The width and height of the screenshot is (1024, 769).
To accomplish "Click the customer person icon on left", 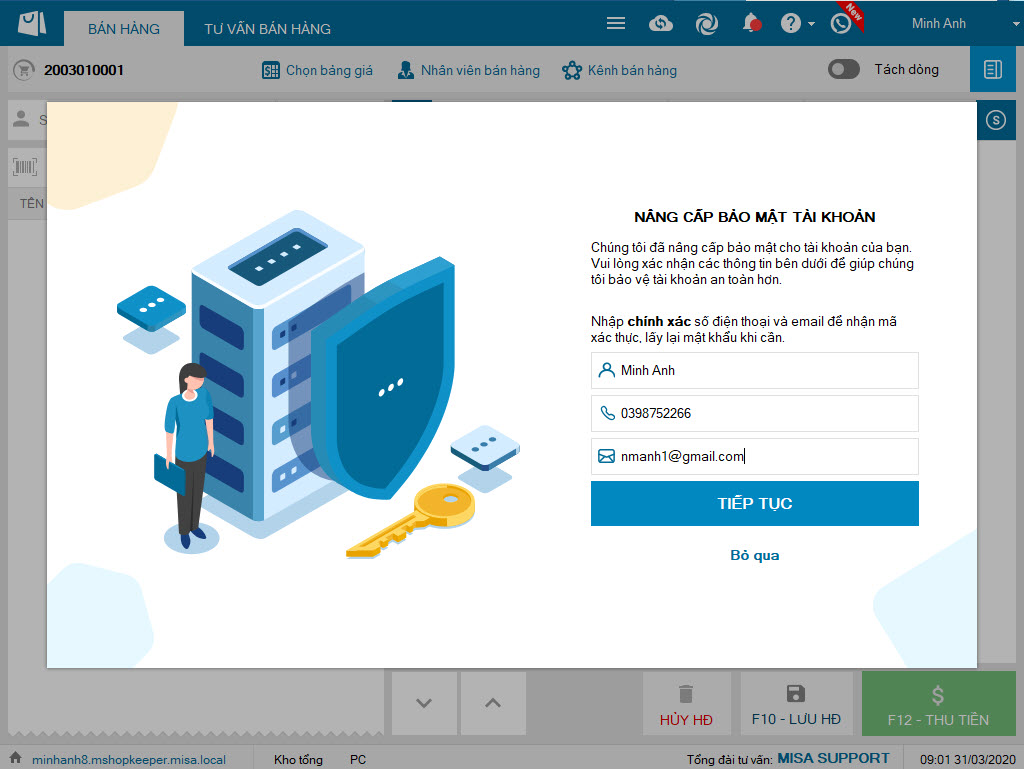I will click(22, 119).
